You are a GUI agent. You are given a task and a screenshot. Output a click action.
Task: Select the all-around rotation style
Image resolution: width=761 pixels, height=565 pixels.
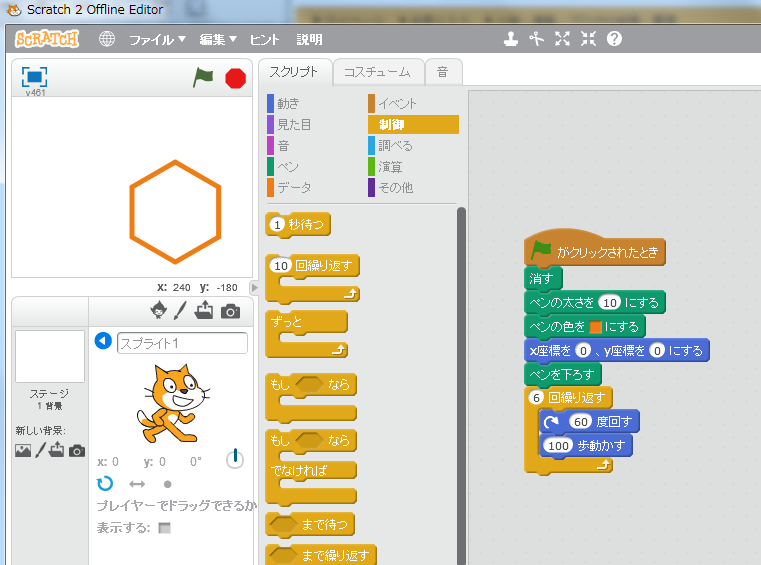[105, 483]
